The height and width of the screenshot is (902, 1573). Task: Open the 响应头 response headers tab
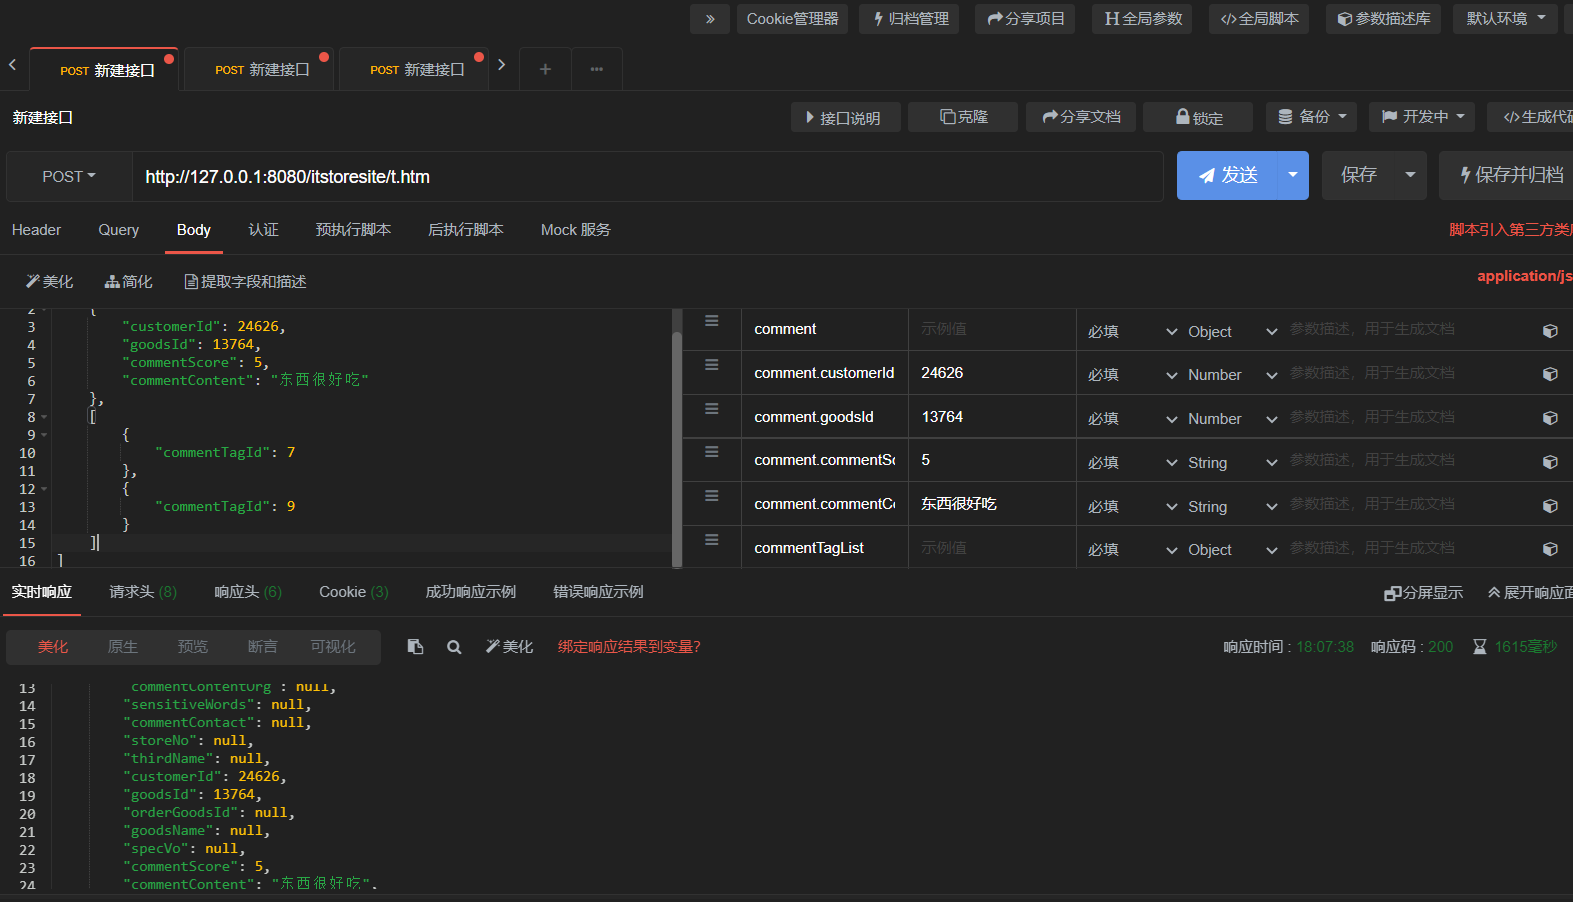pyautogui.click(x=248, y=592)
